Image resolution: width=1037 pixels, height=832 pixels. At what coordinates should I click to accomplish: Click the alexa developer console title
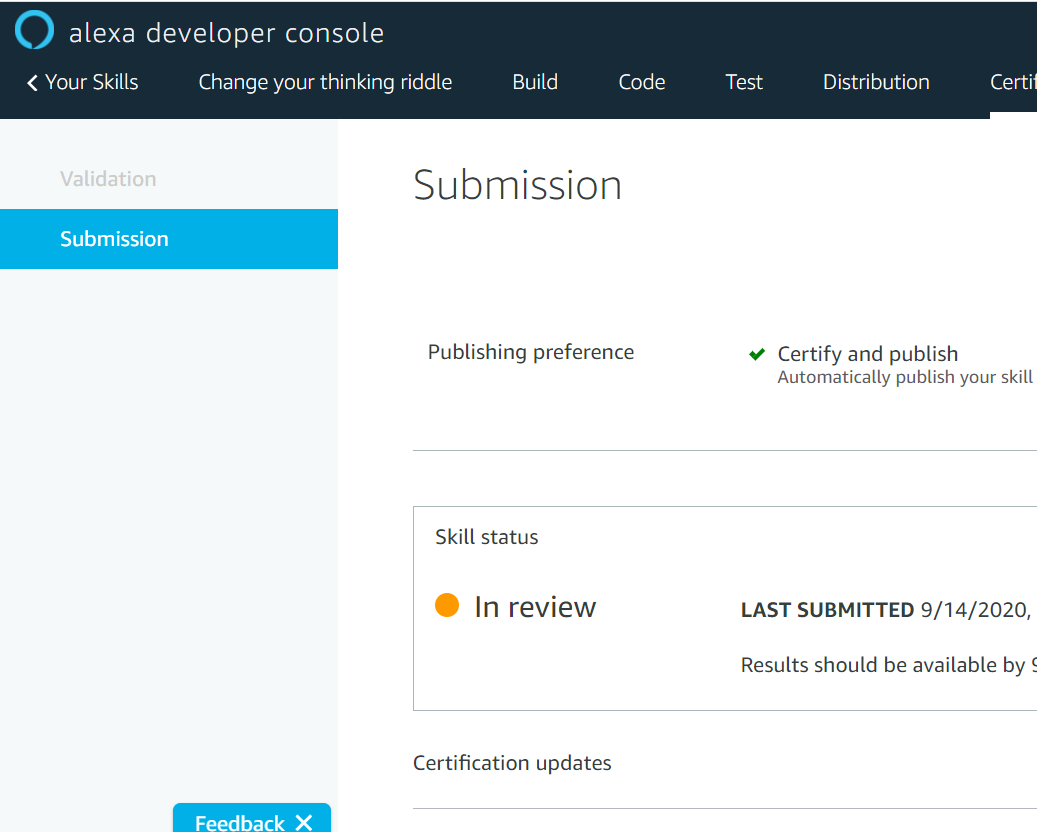pyautogui.click(x=226, y=33)
